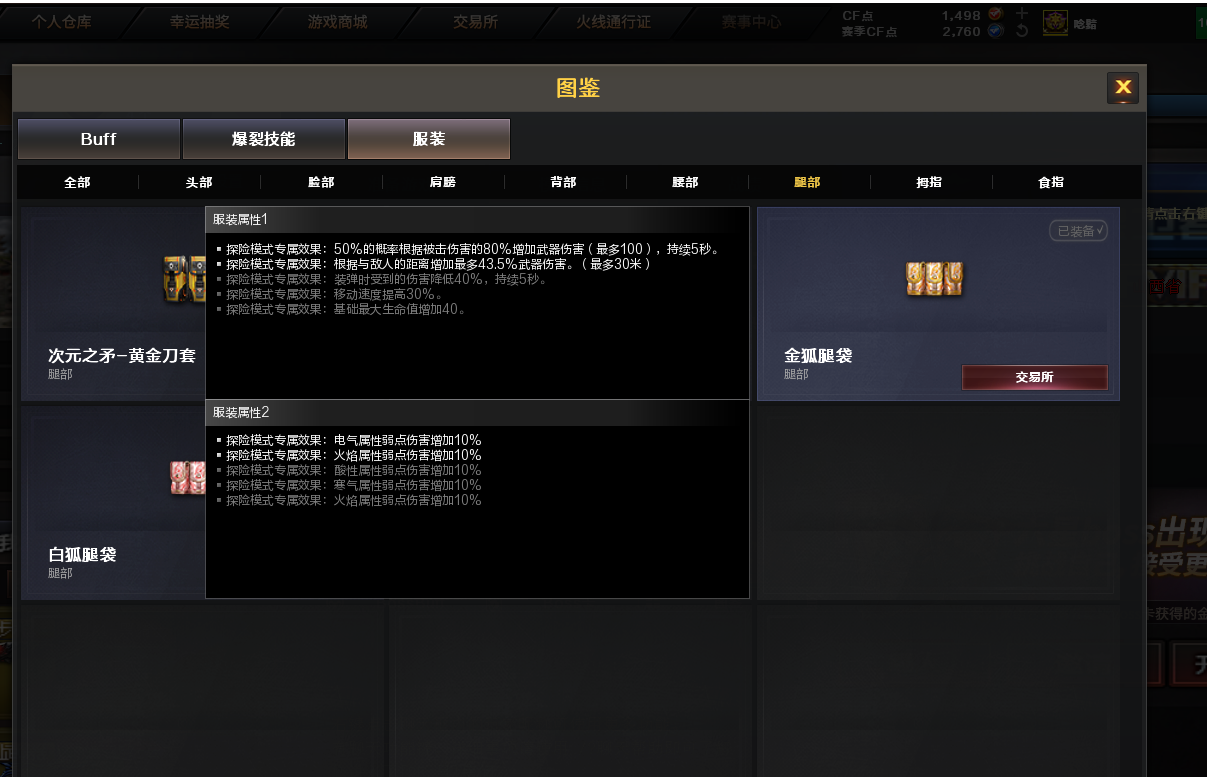Switch to the Buff tab

[x=99, y=139]
